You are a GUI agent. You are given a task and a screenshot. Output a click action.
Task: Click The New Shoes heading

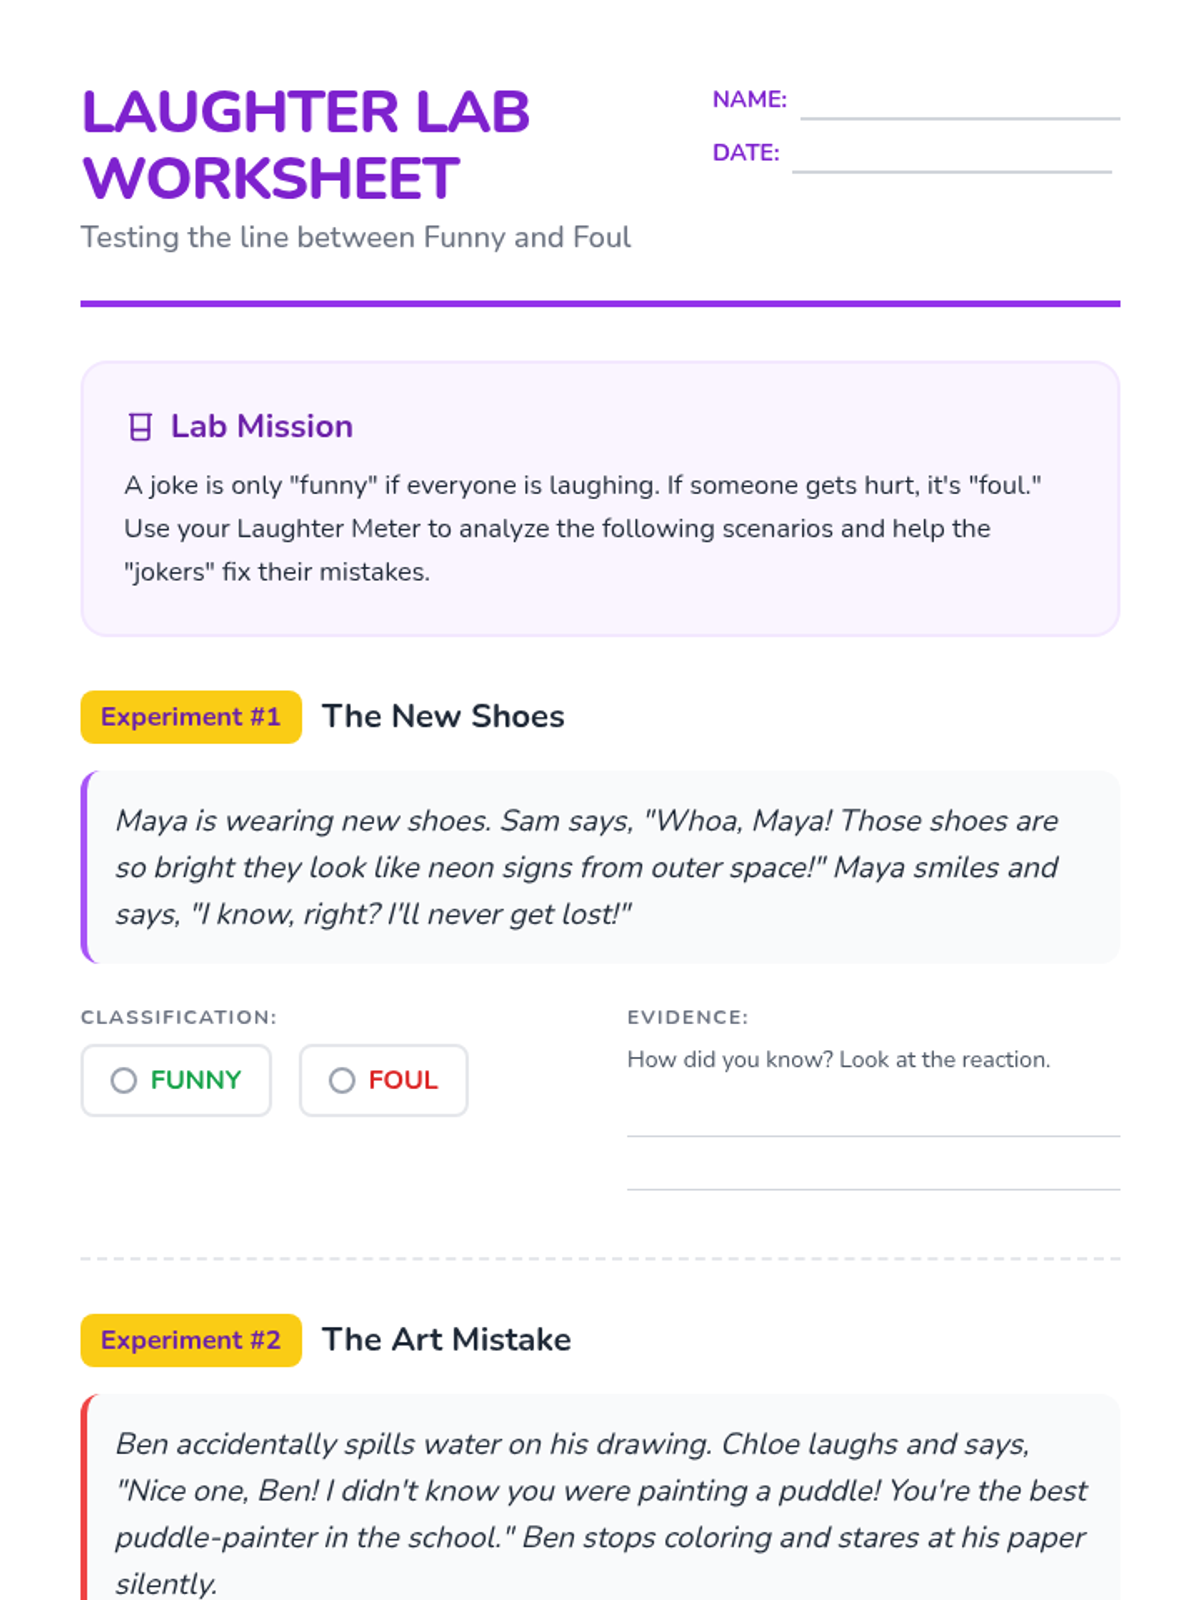pos(443,717)
